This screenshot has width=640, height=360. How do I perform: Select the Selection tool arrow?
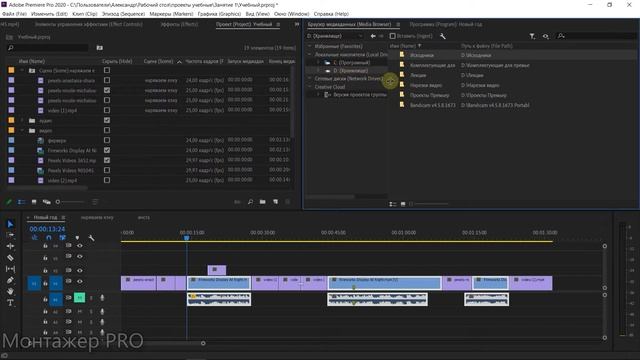(x=10, y=224)
